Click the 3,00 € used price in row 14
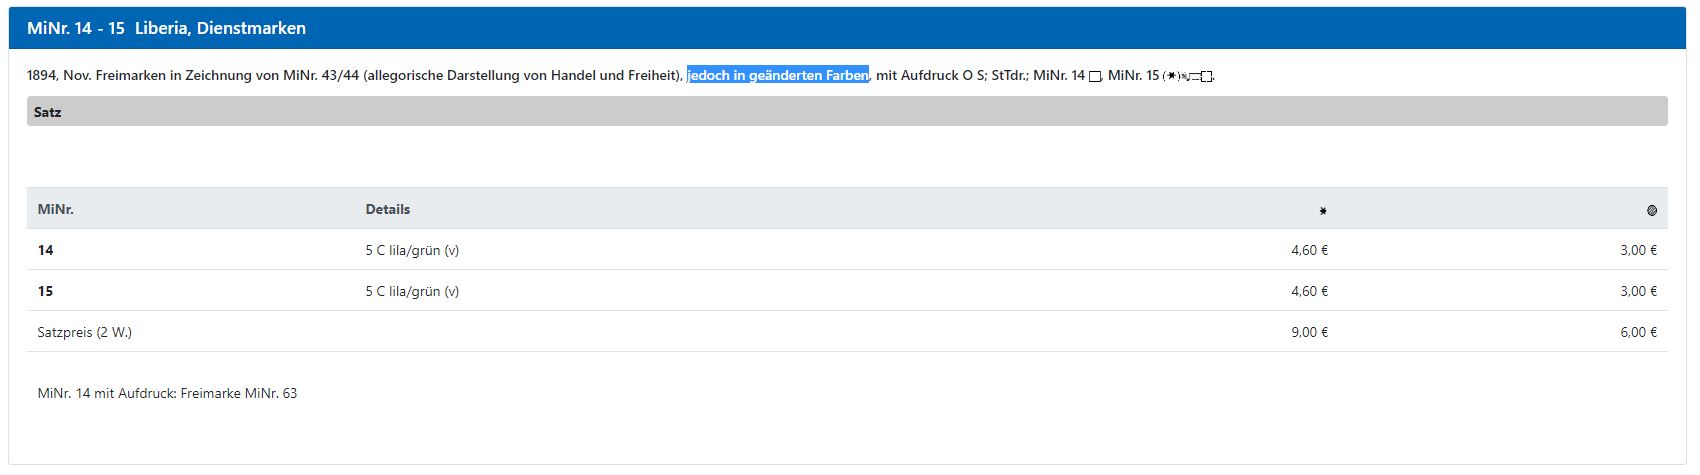The image size is (1700, 475). pos(1638,250)
